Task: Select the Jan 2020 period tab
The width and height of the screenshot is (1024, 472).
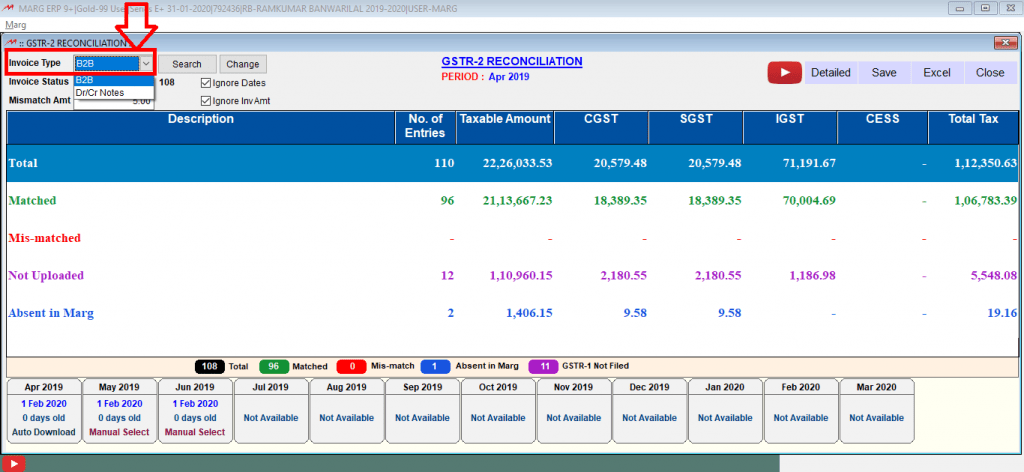Action: pyautogui.click(x=726, y=409)
